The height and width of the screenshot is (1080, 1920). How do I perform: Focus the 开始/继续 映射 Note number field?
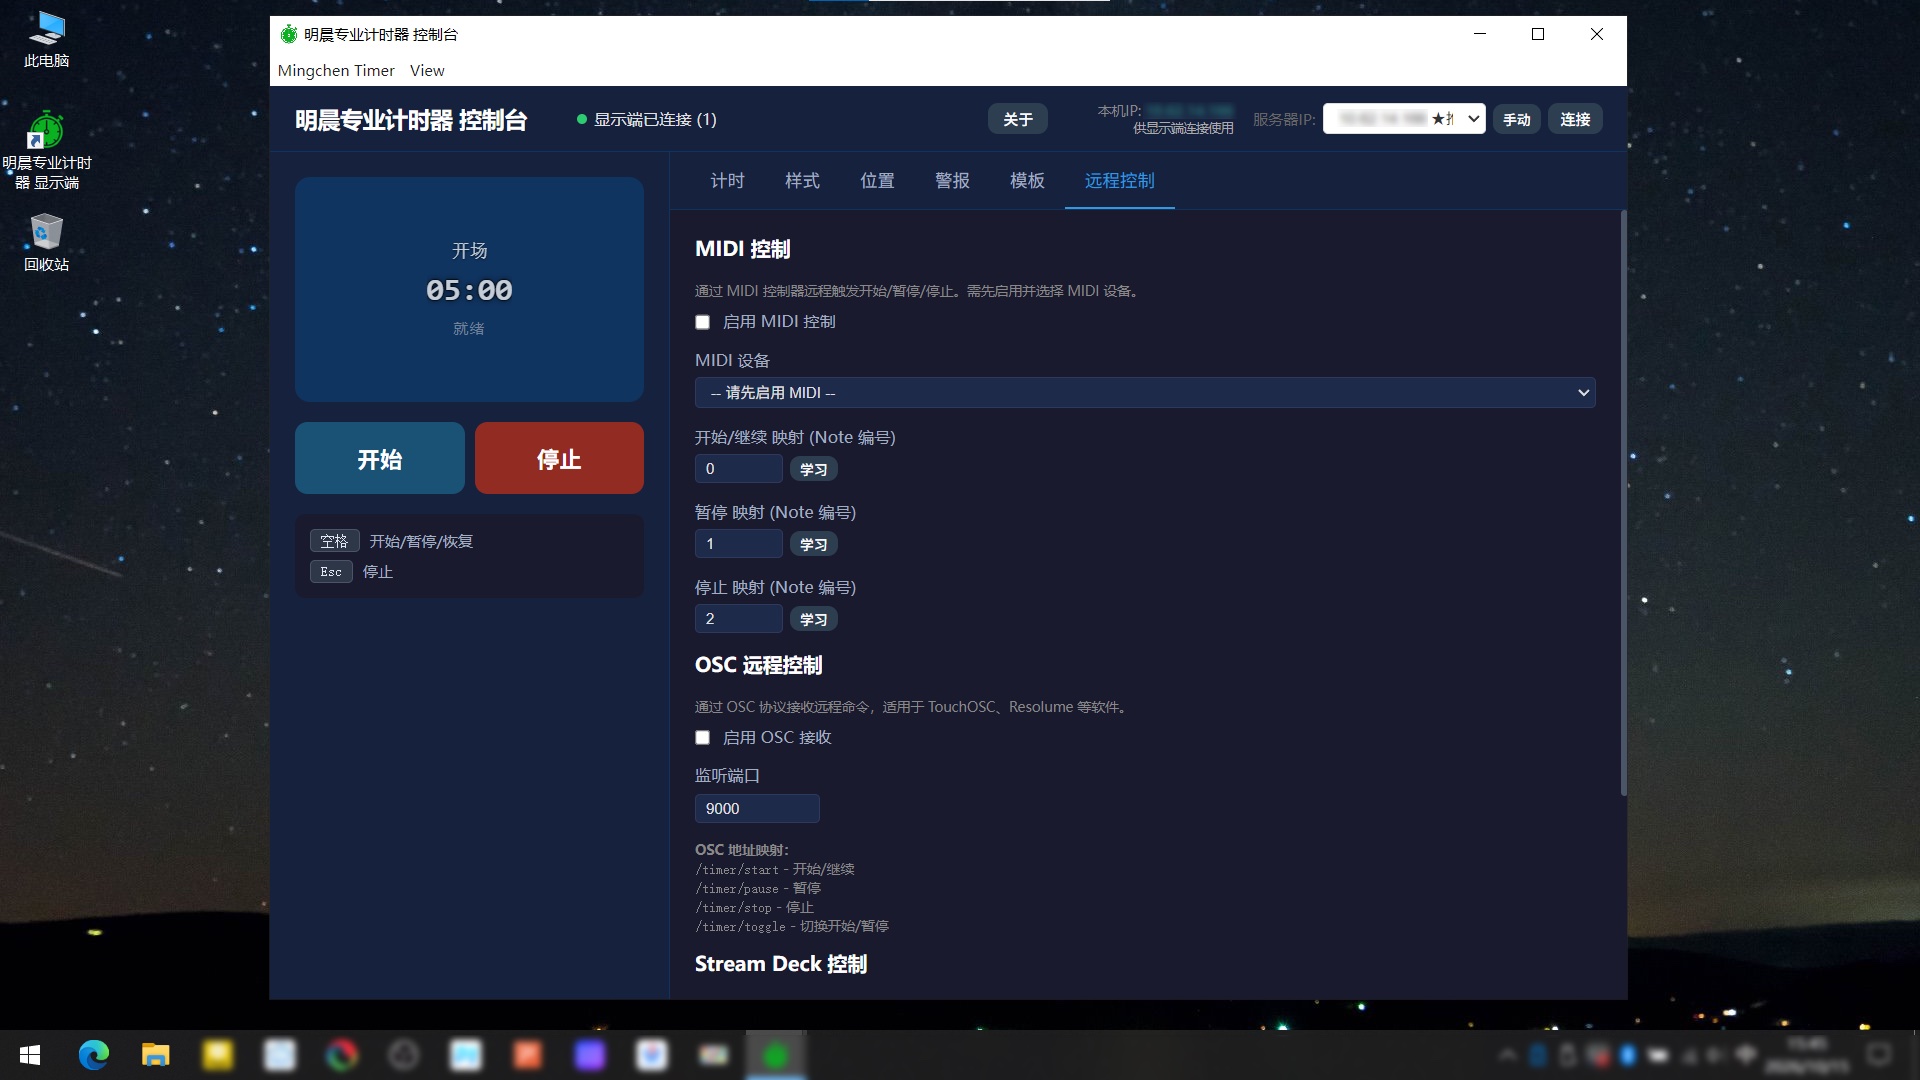[x=738, y=469]
